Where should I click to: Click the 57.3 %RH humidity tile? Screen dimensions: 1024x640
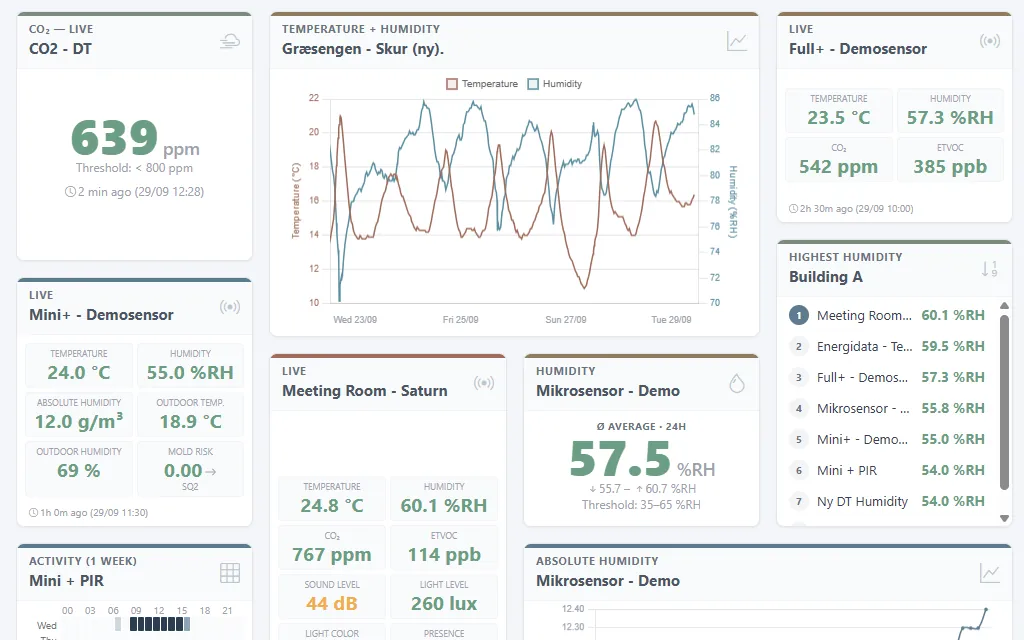(x=950, y=110)
